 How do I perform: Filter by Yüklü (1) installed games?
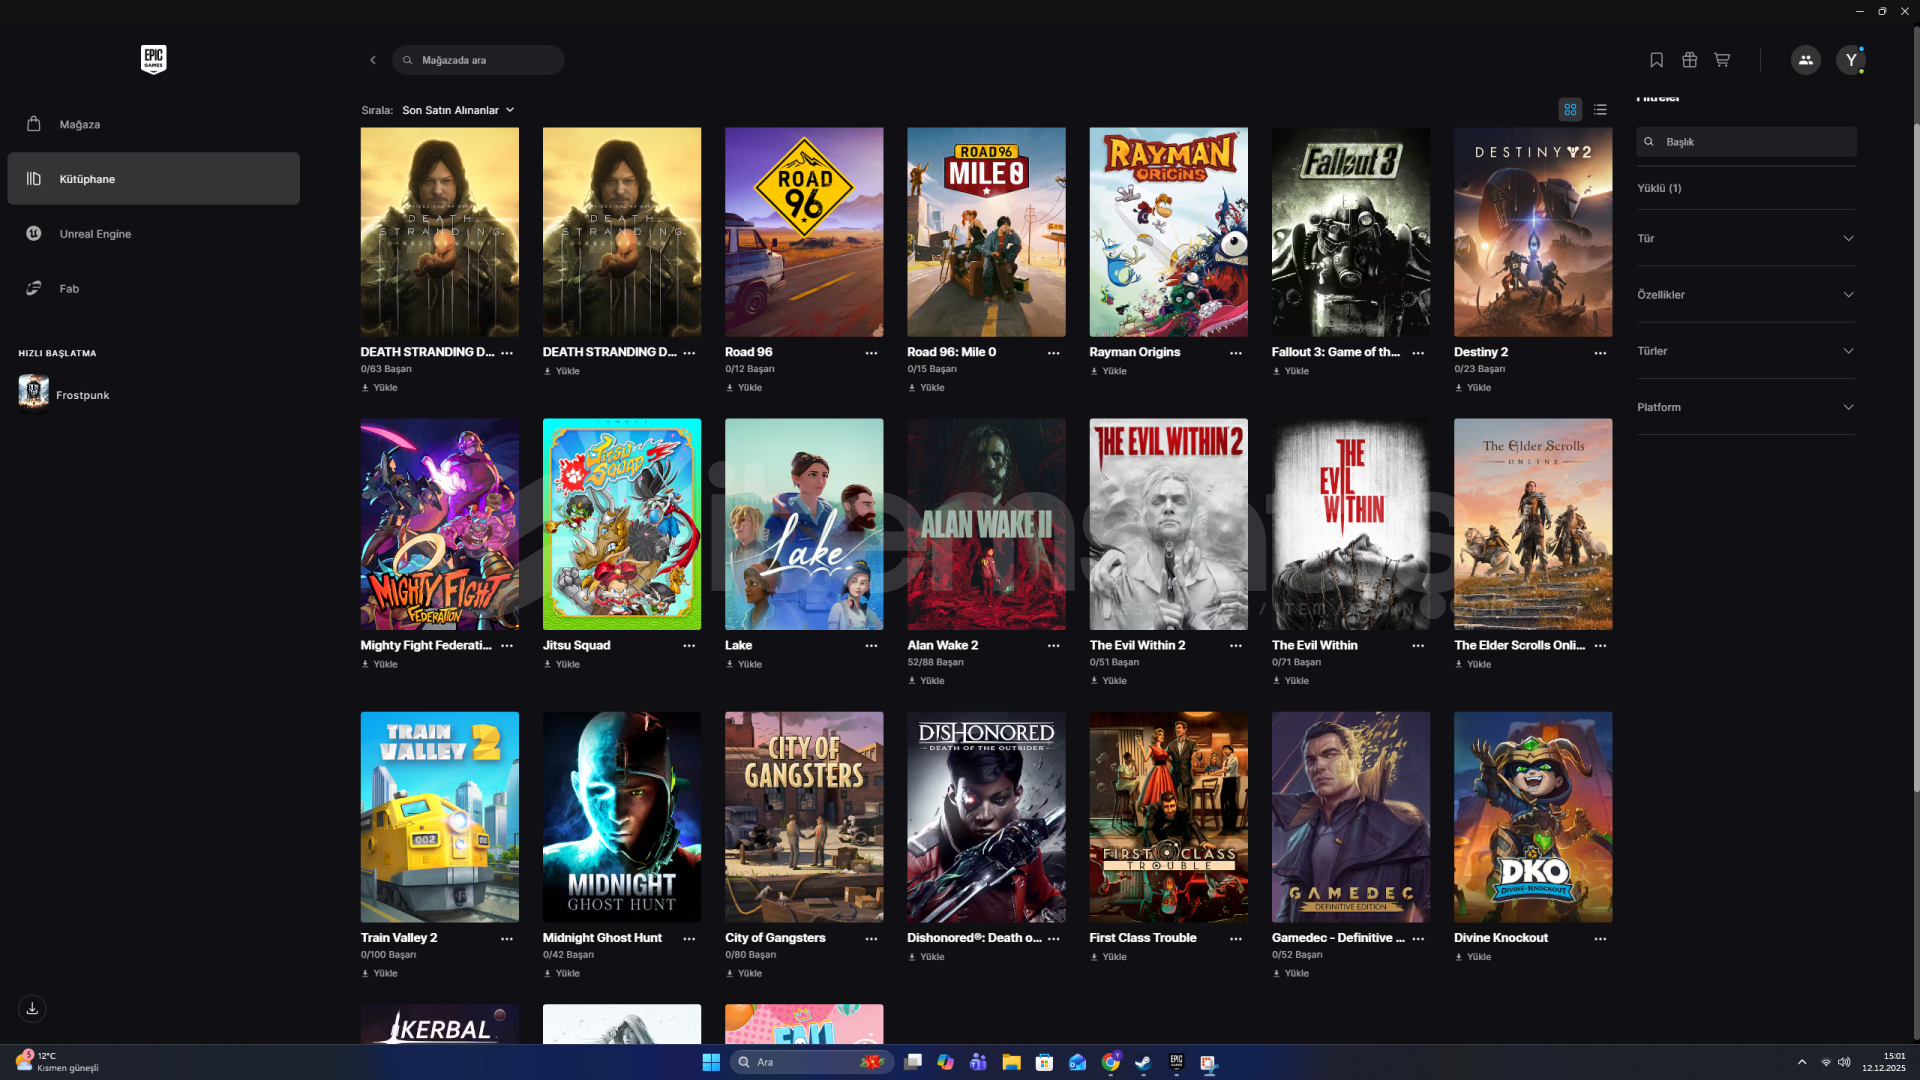(x=1659, y=188)
